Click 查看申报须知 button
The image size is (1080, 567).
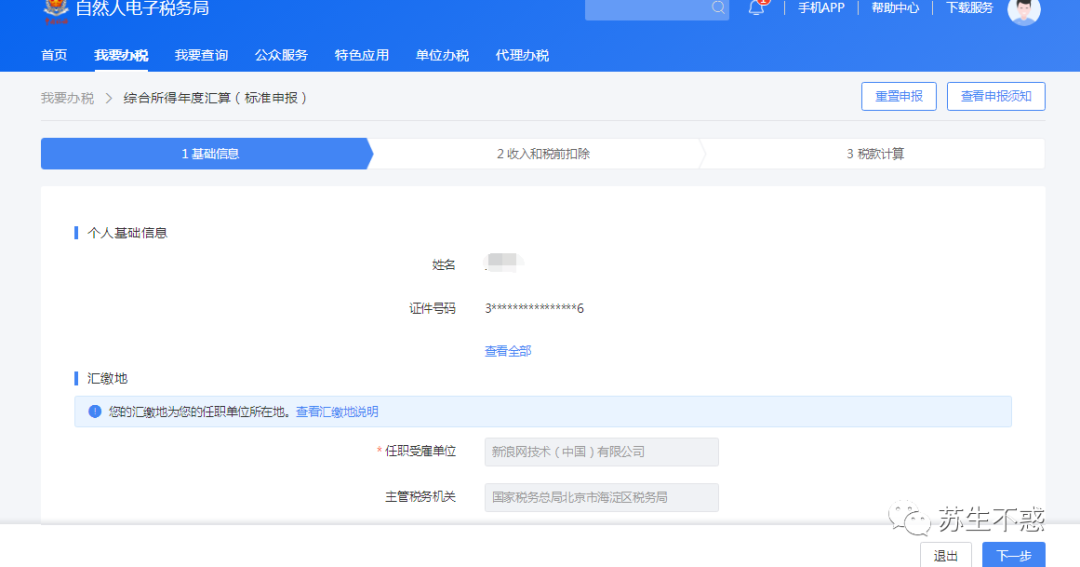pyautogui.click(x=996, y=96)
